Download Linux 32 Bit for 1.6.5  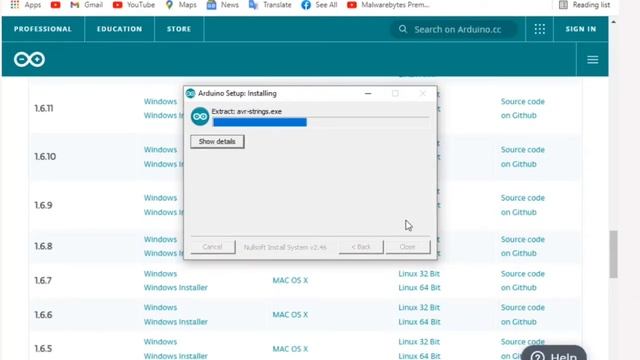(419, 342)
